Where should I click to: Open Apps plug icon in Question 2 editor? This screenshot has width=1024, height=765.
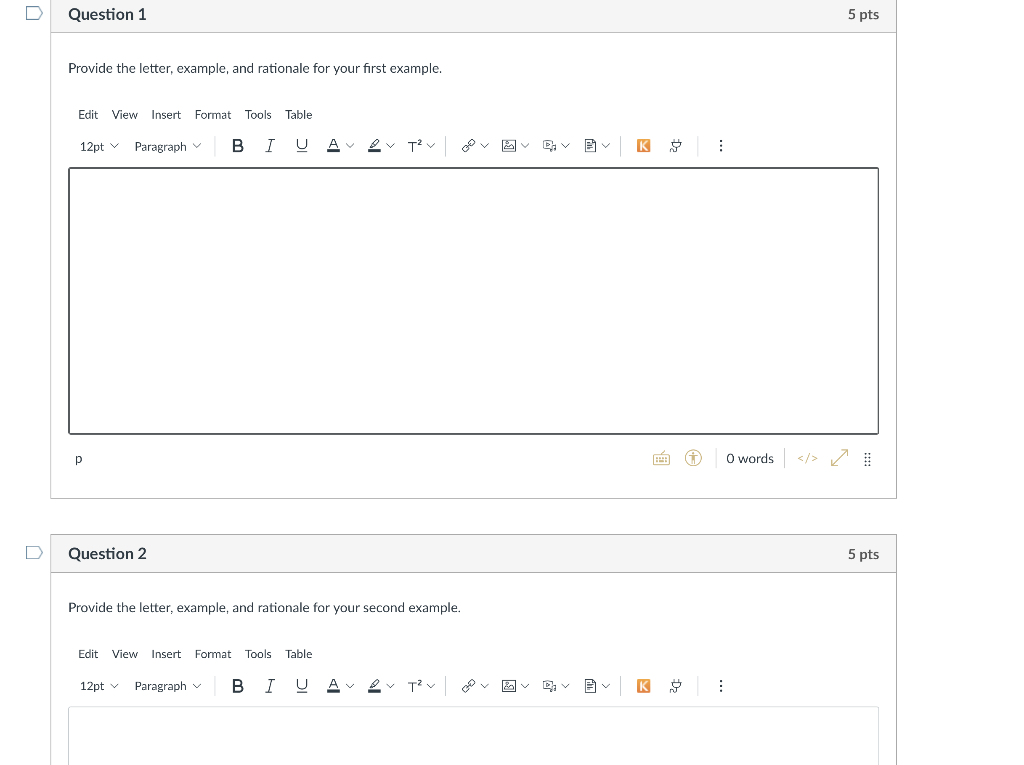click(676, 685)
